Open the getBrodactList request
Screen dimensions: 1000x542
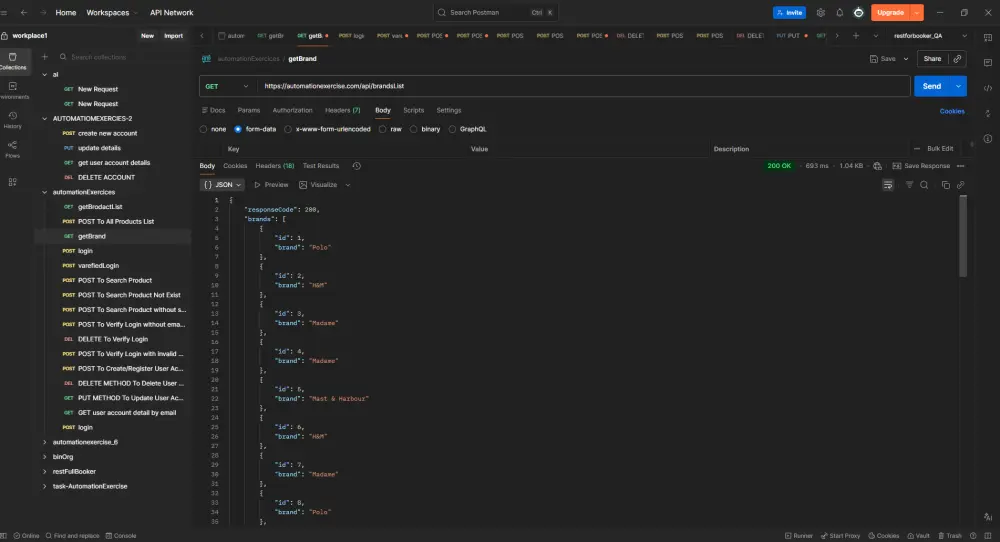pyautogui.click(x=100, y=207)
